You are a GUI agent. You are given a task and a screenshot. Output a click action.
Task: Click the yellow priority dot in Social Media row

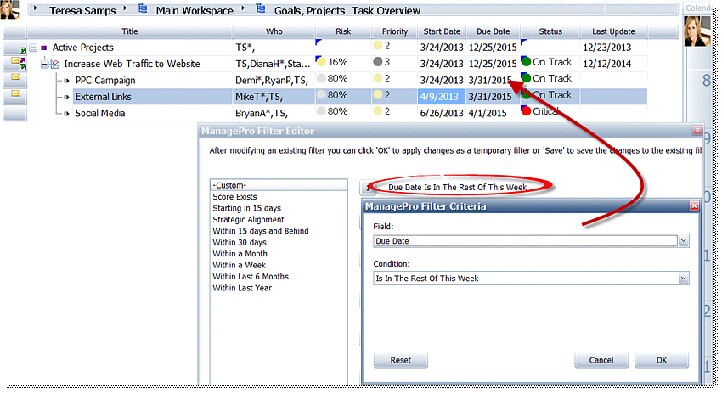click(x=378, y=111)
